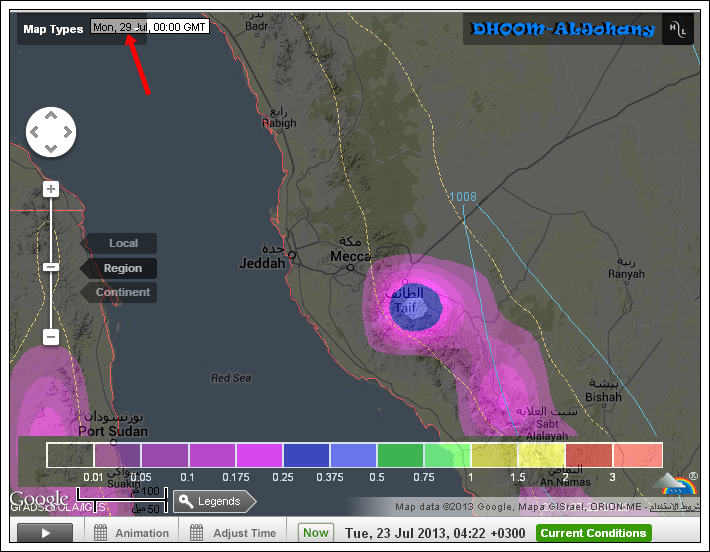Select the Local zoom level tab

point(119,243)
